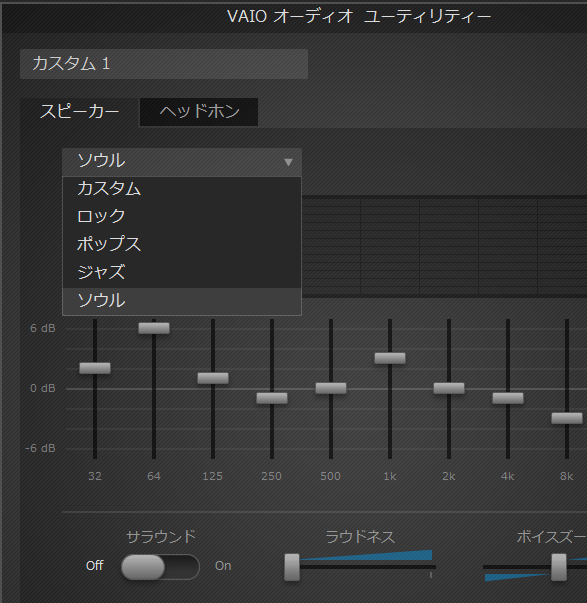Click the 32 Hz equalizer slider handle

(95, 368)
